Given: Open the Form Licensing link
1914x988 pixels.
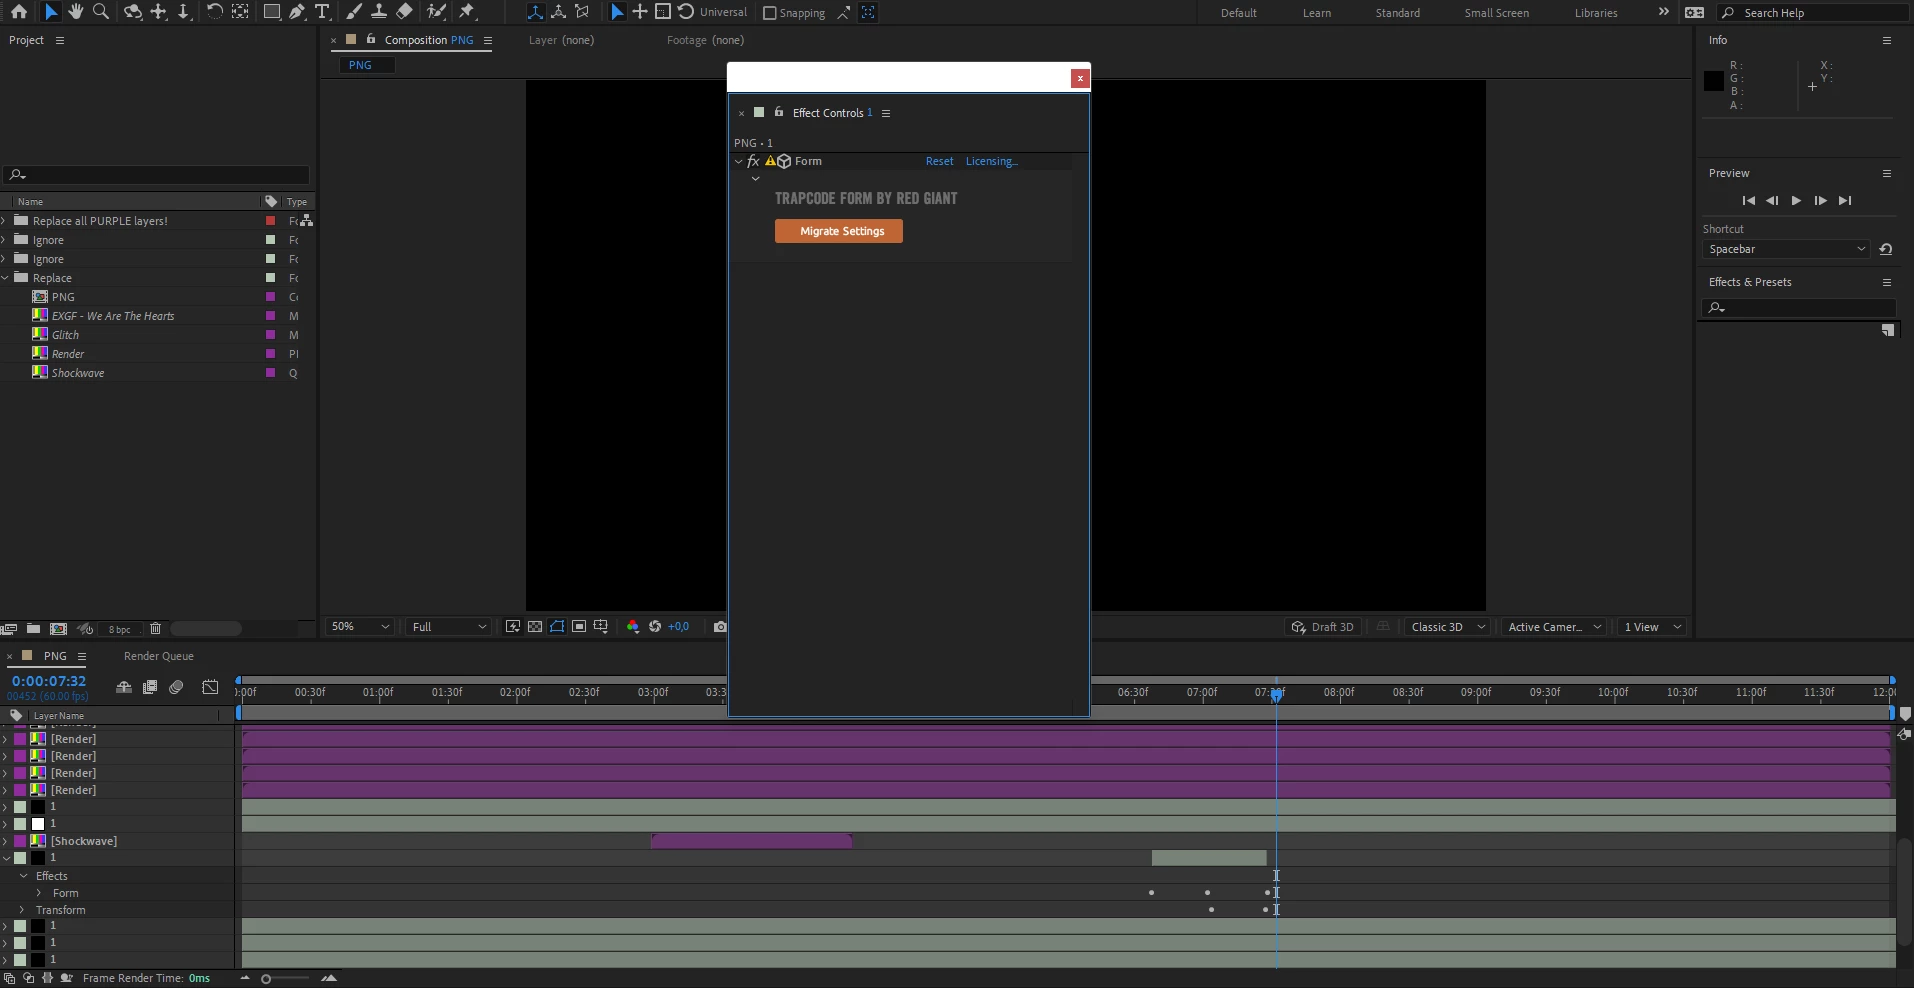Looking at the screenshot, I should tap(991, 161).
